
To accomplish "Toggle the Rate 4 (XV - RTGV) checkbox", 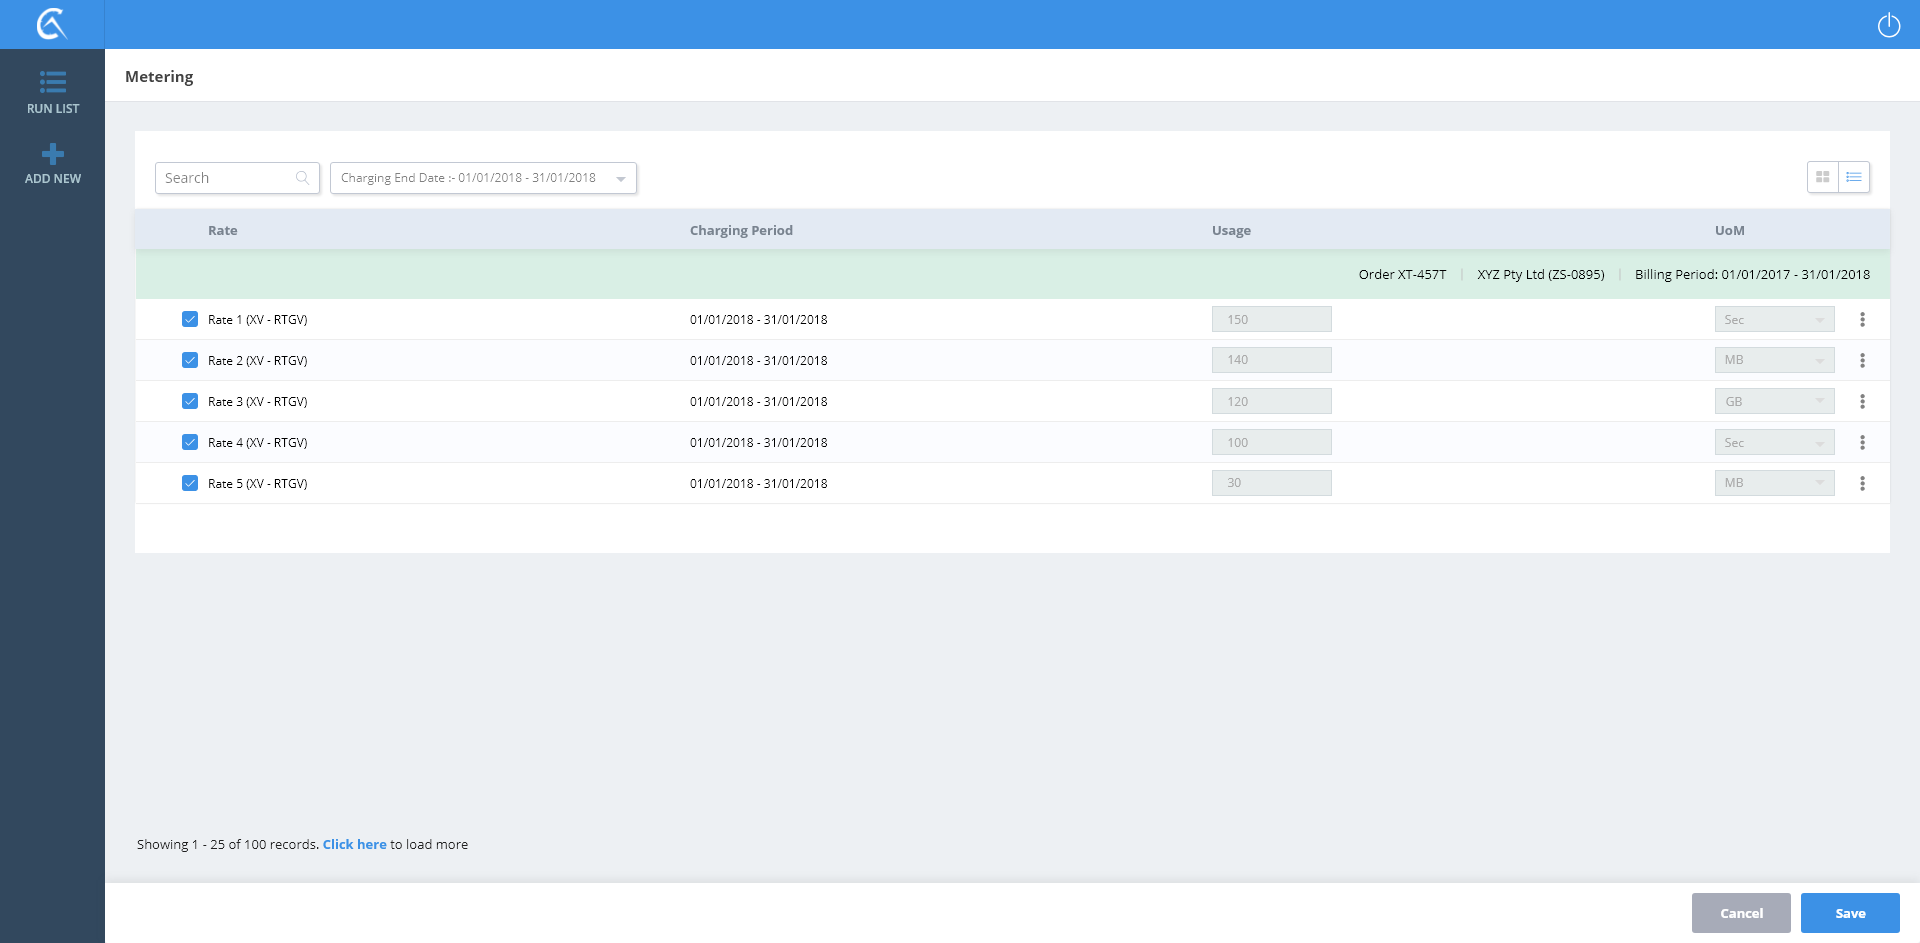I will [190, 443].
